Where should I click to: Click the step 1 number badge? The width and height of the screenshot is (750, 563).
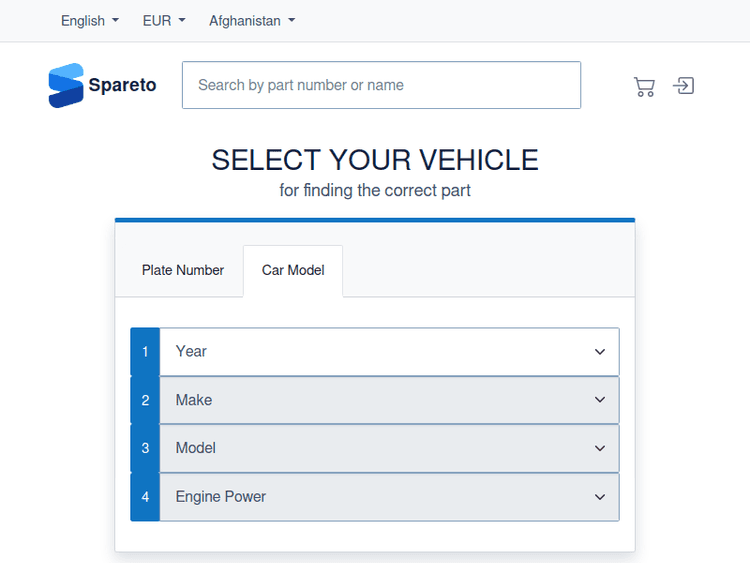click(x=145, y=352)
